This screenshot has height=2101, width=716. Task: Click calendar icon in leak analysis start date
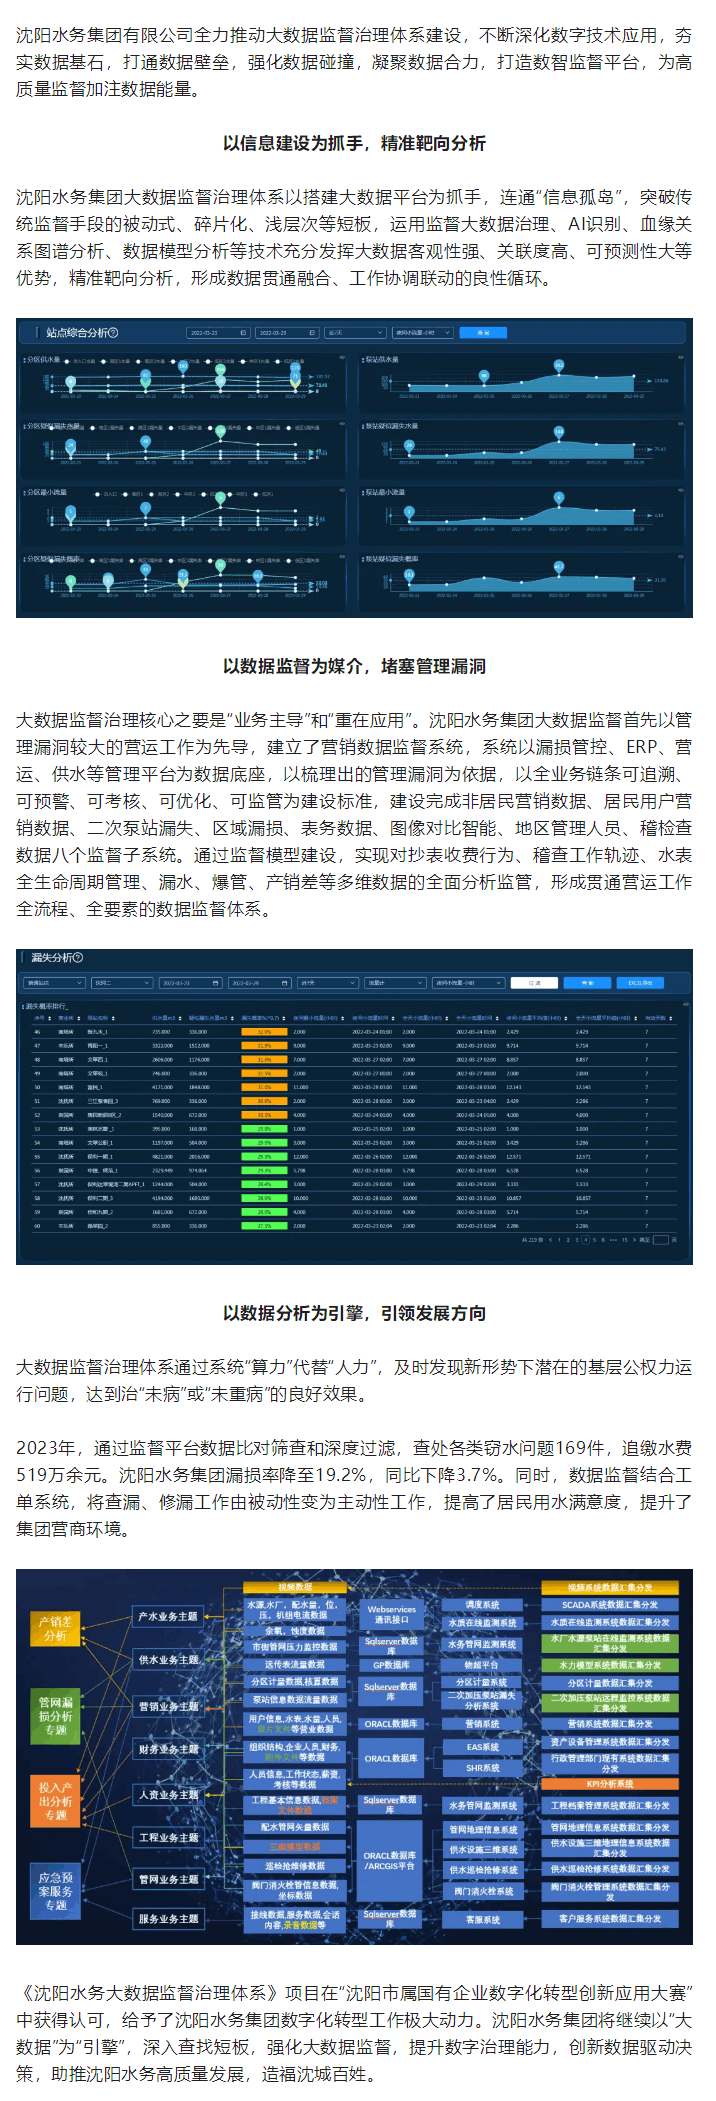tap(215, 983)
